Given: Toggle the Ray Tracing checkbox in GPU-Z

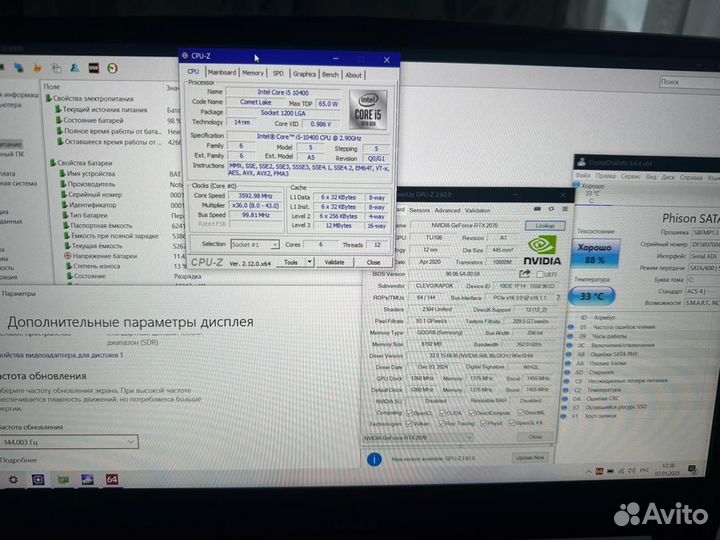Looking at the screenshot, I should coord(441,423).
